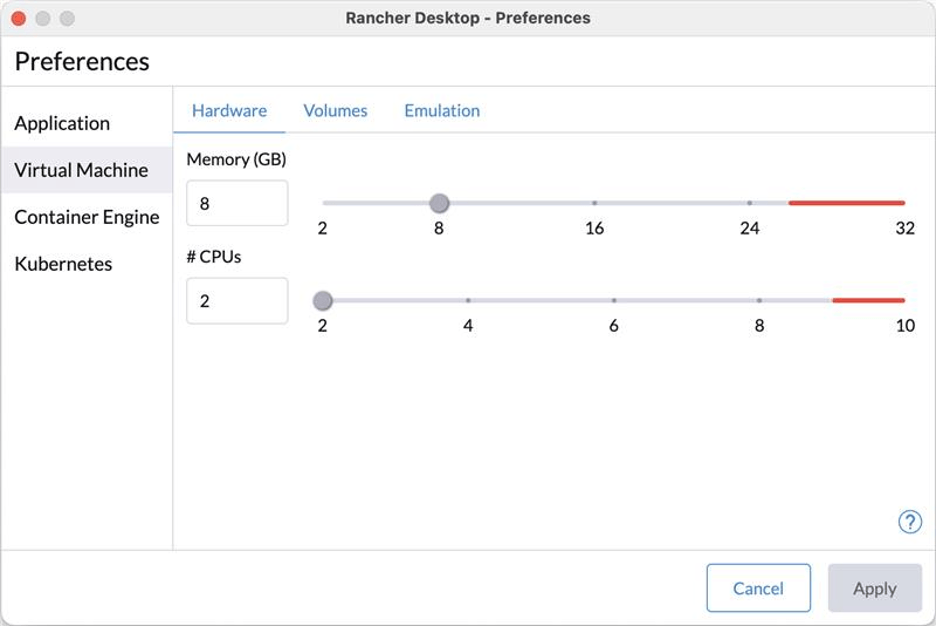The width and height of the screenshot is (936, 626).
Task: Open the Application preferences section
Action: [x=63, y=123]
